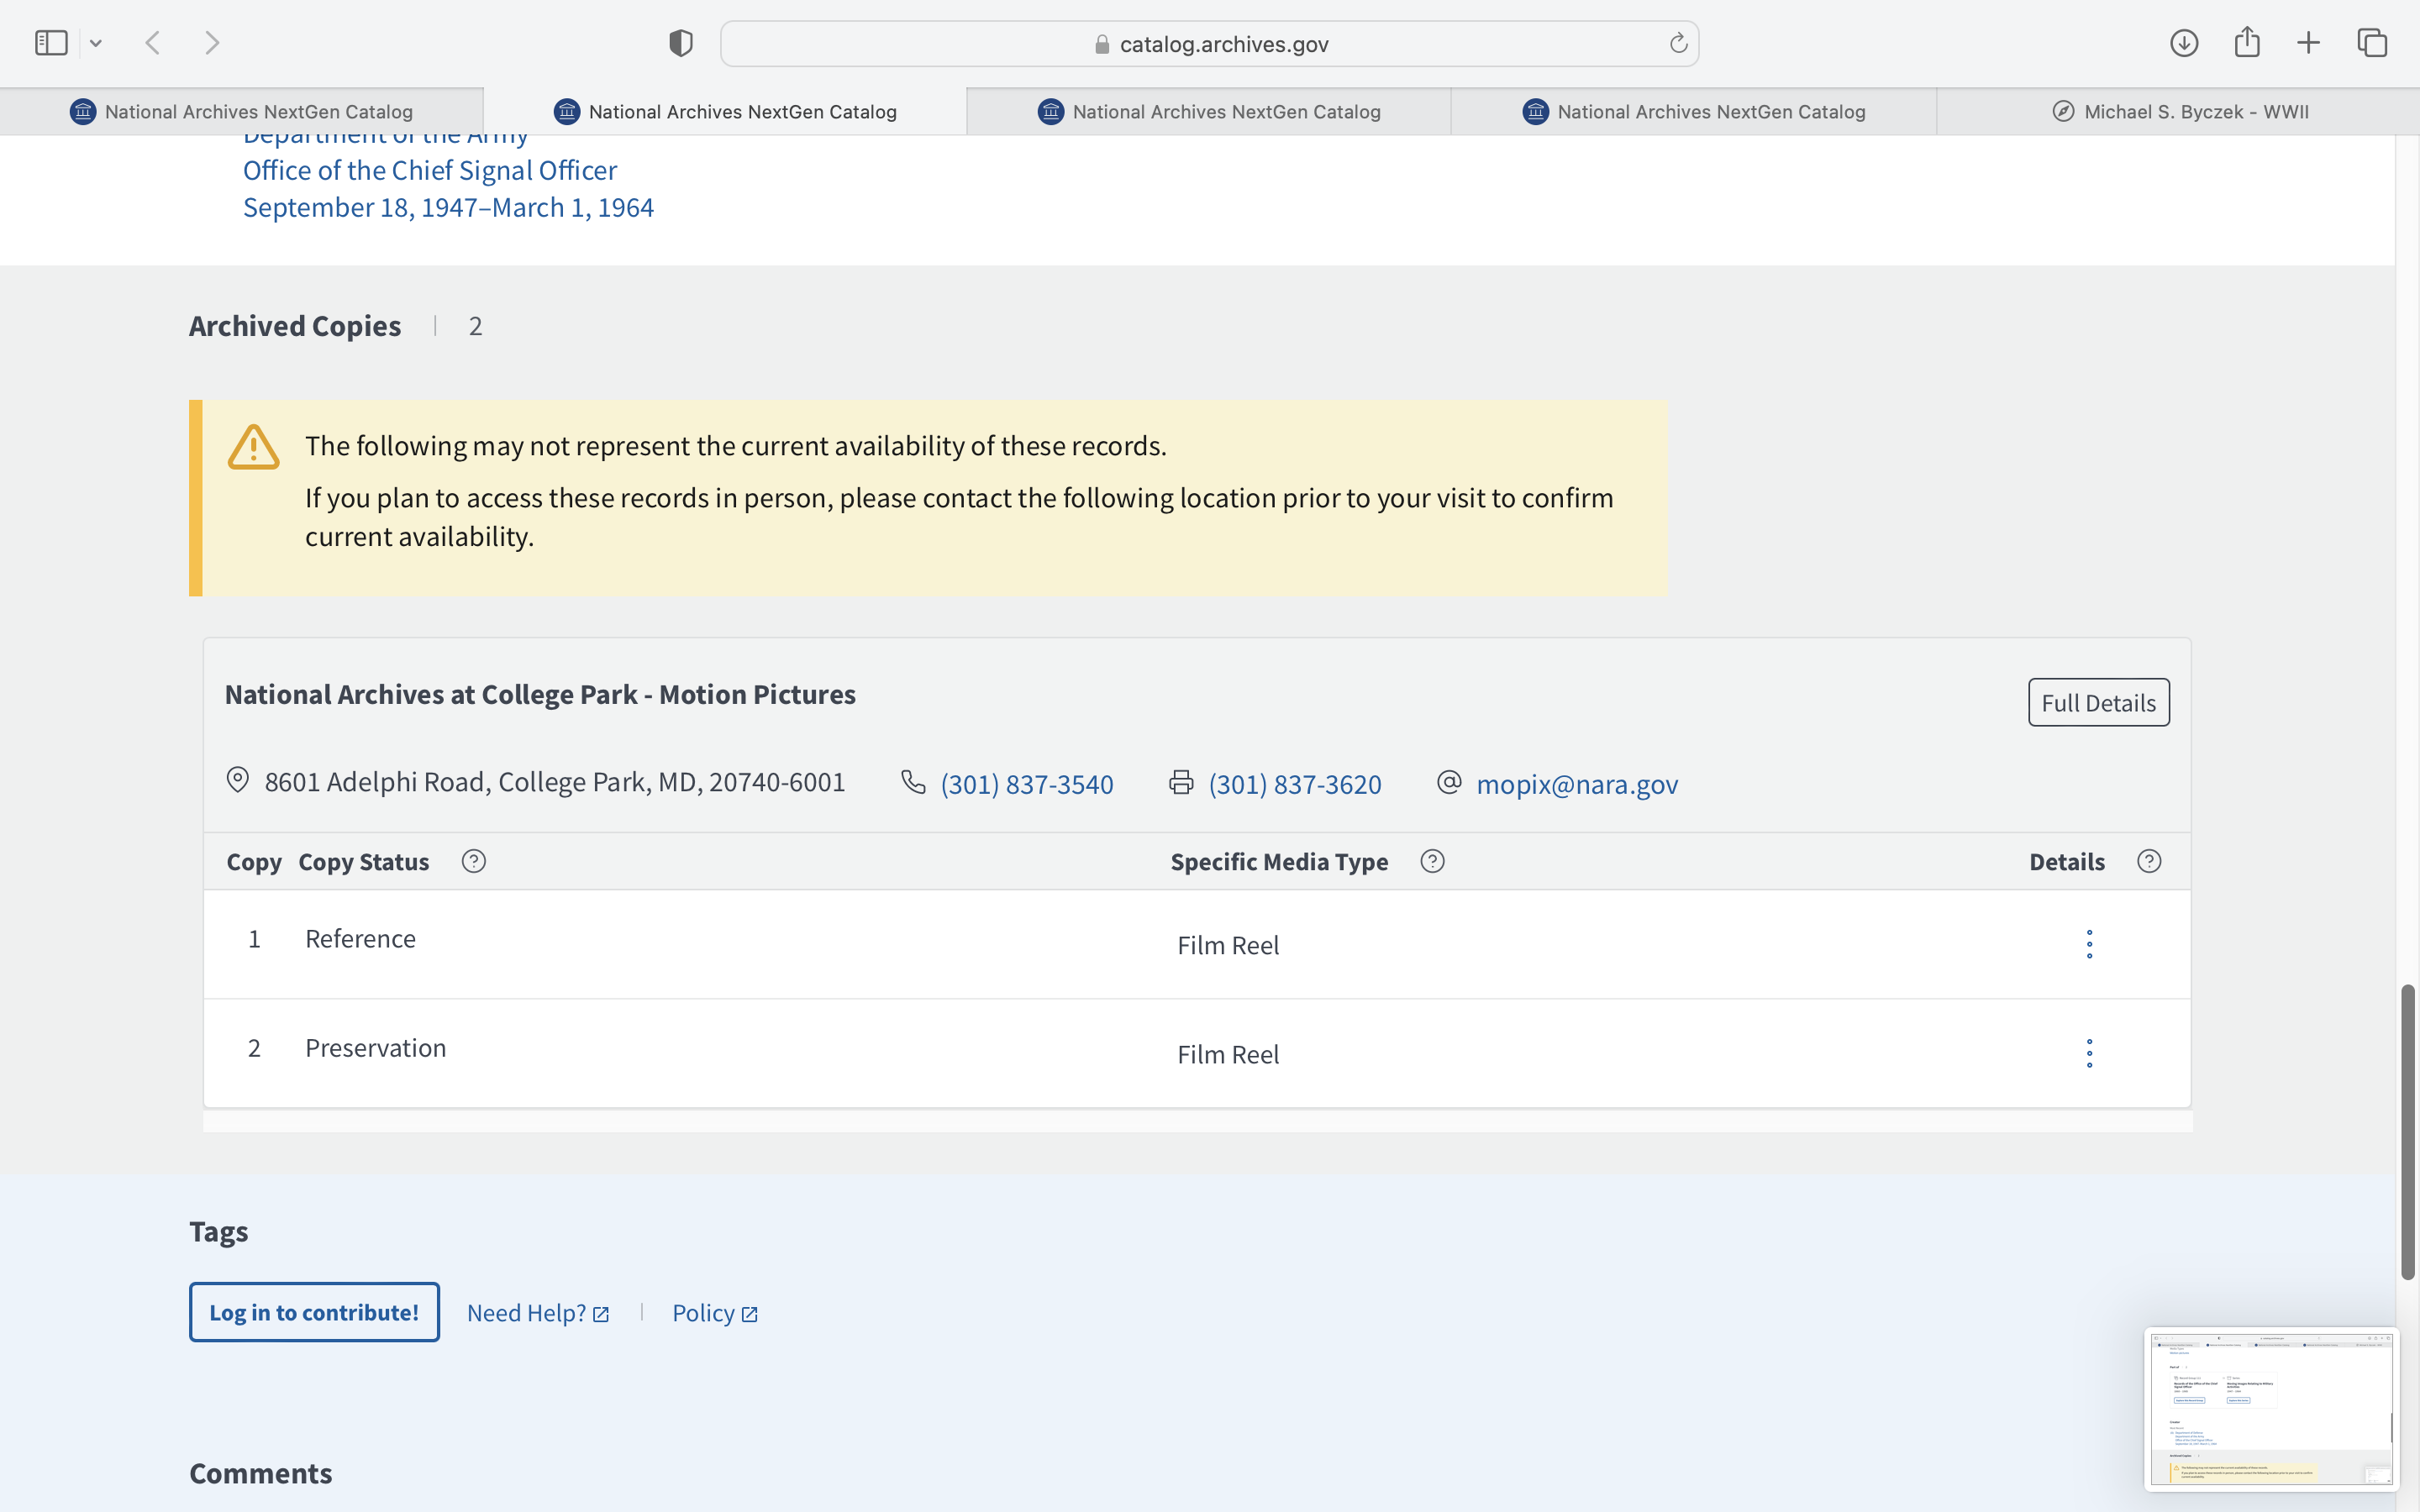Click the Specific Media Type help icon
Viewport: 2420px width, 1512px height.
coord(1432,861)
